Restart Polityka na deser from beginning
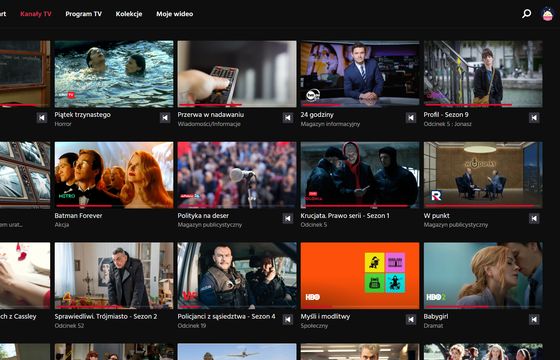Image resolution: width=560 pixels, height=360 pixels. click(288, 218)
